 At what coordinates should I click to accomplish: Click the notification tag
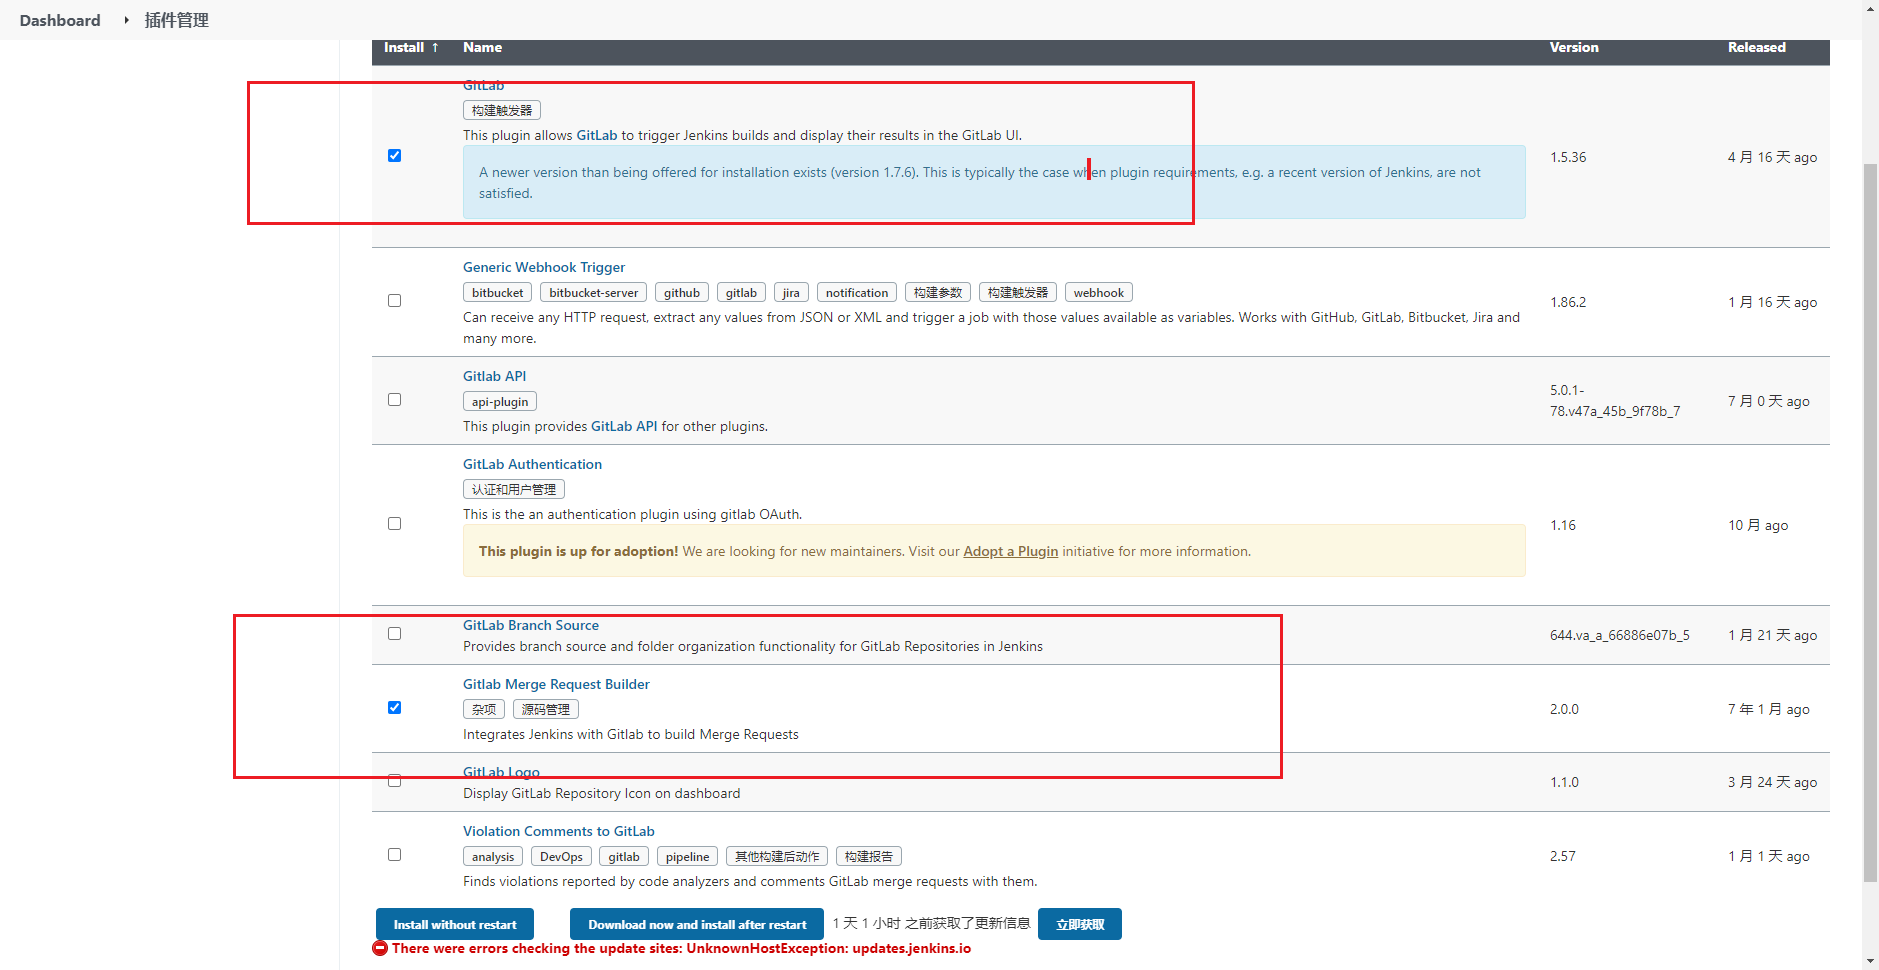tap(857, 292)
